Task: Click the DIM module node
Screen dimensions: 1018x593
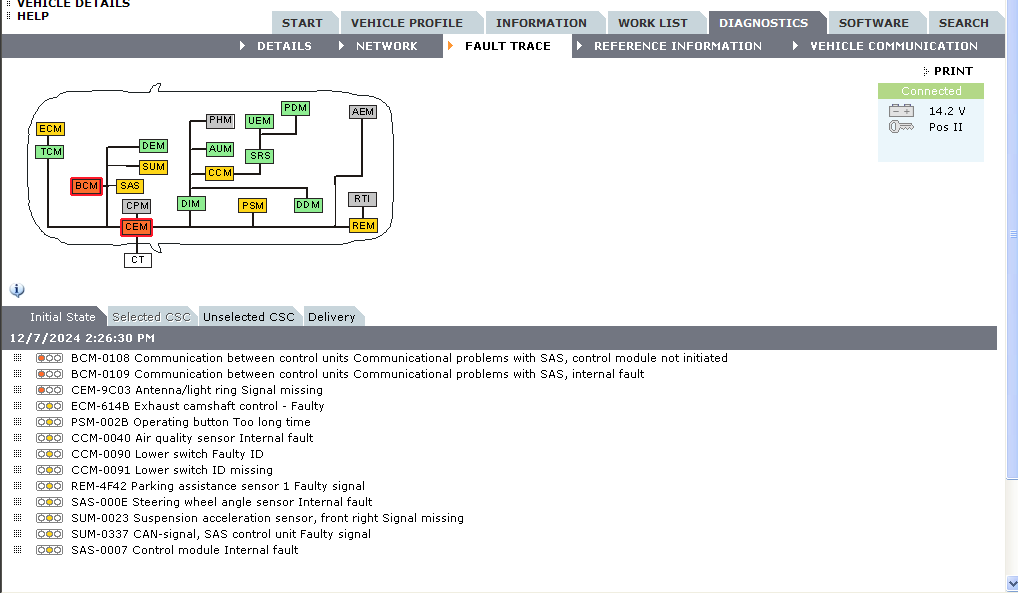Action: 190,204
